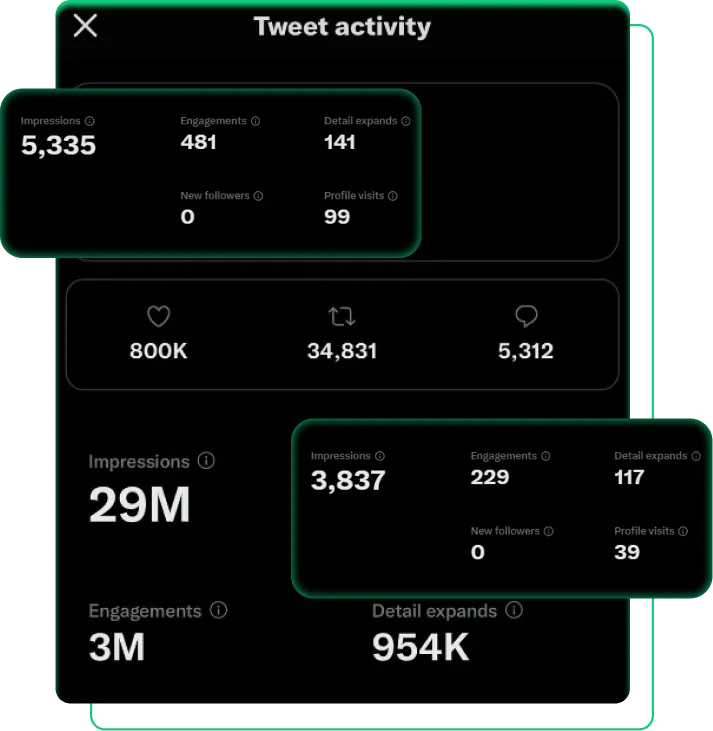
Task: Click info icon next to Impressions 3,837
Action: (x=380, y=456)
